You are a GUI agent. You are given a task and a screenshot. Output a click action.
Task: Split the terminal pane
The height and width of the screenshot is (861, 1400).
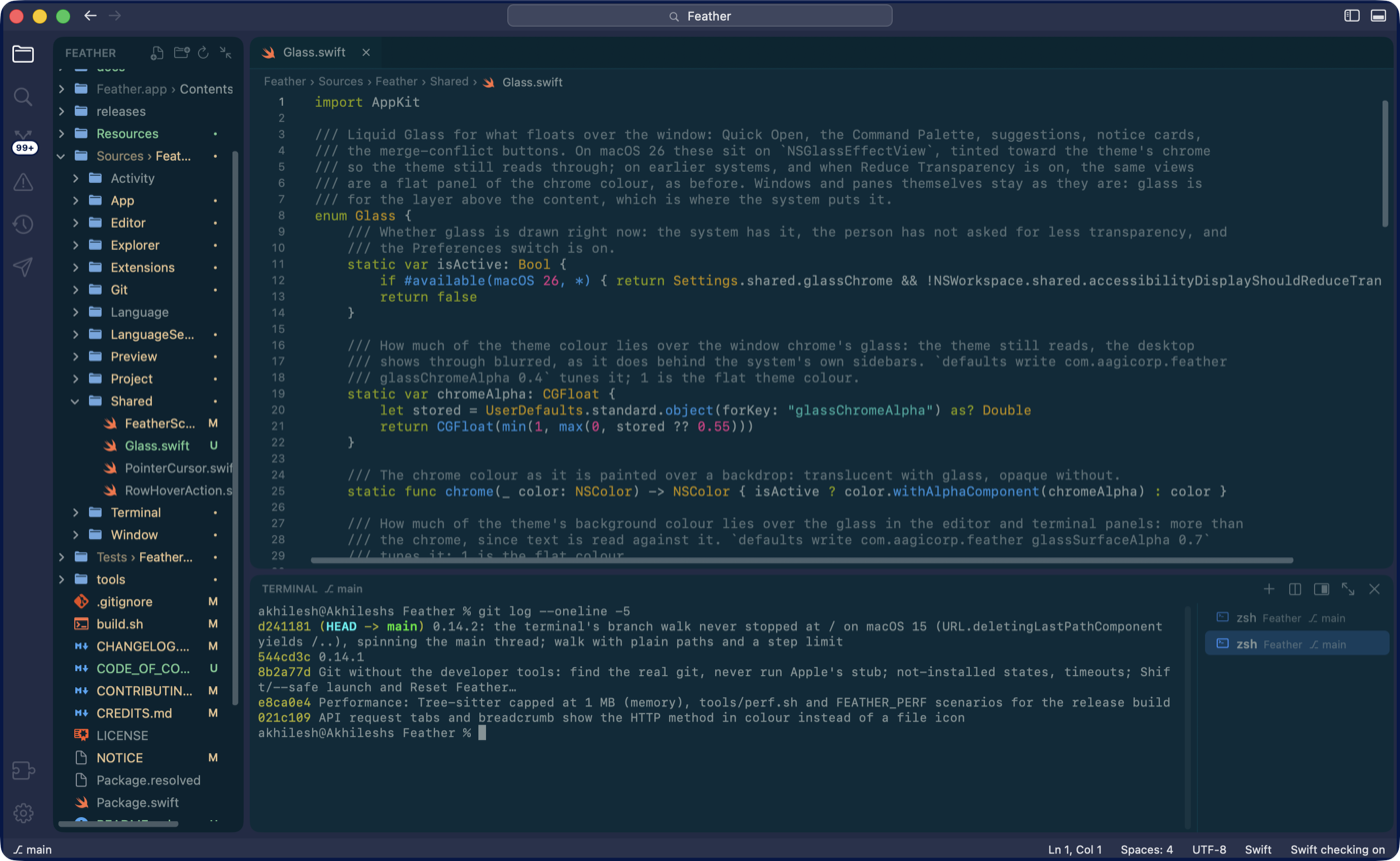coord(1295,589)
